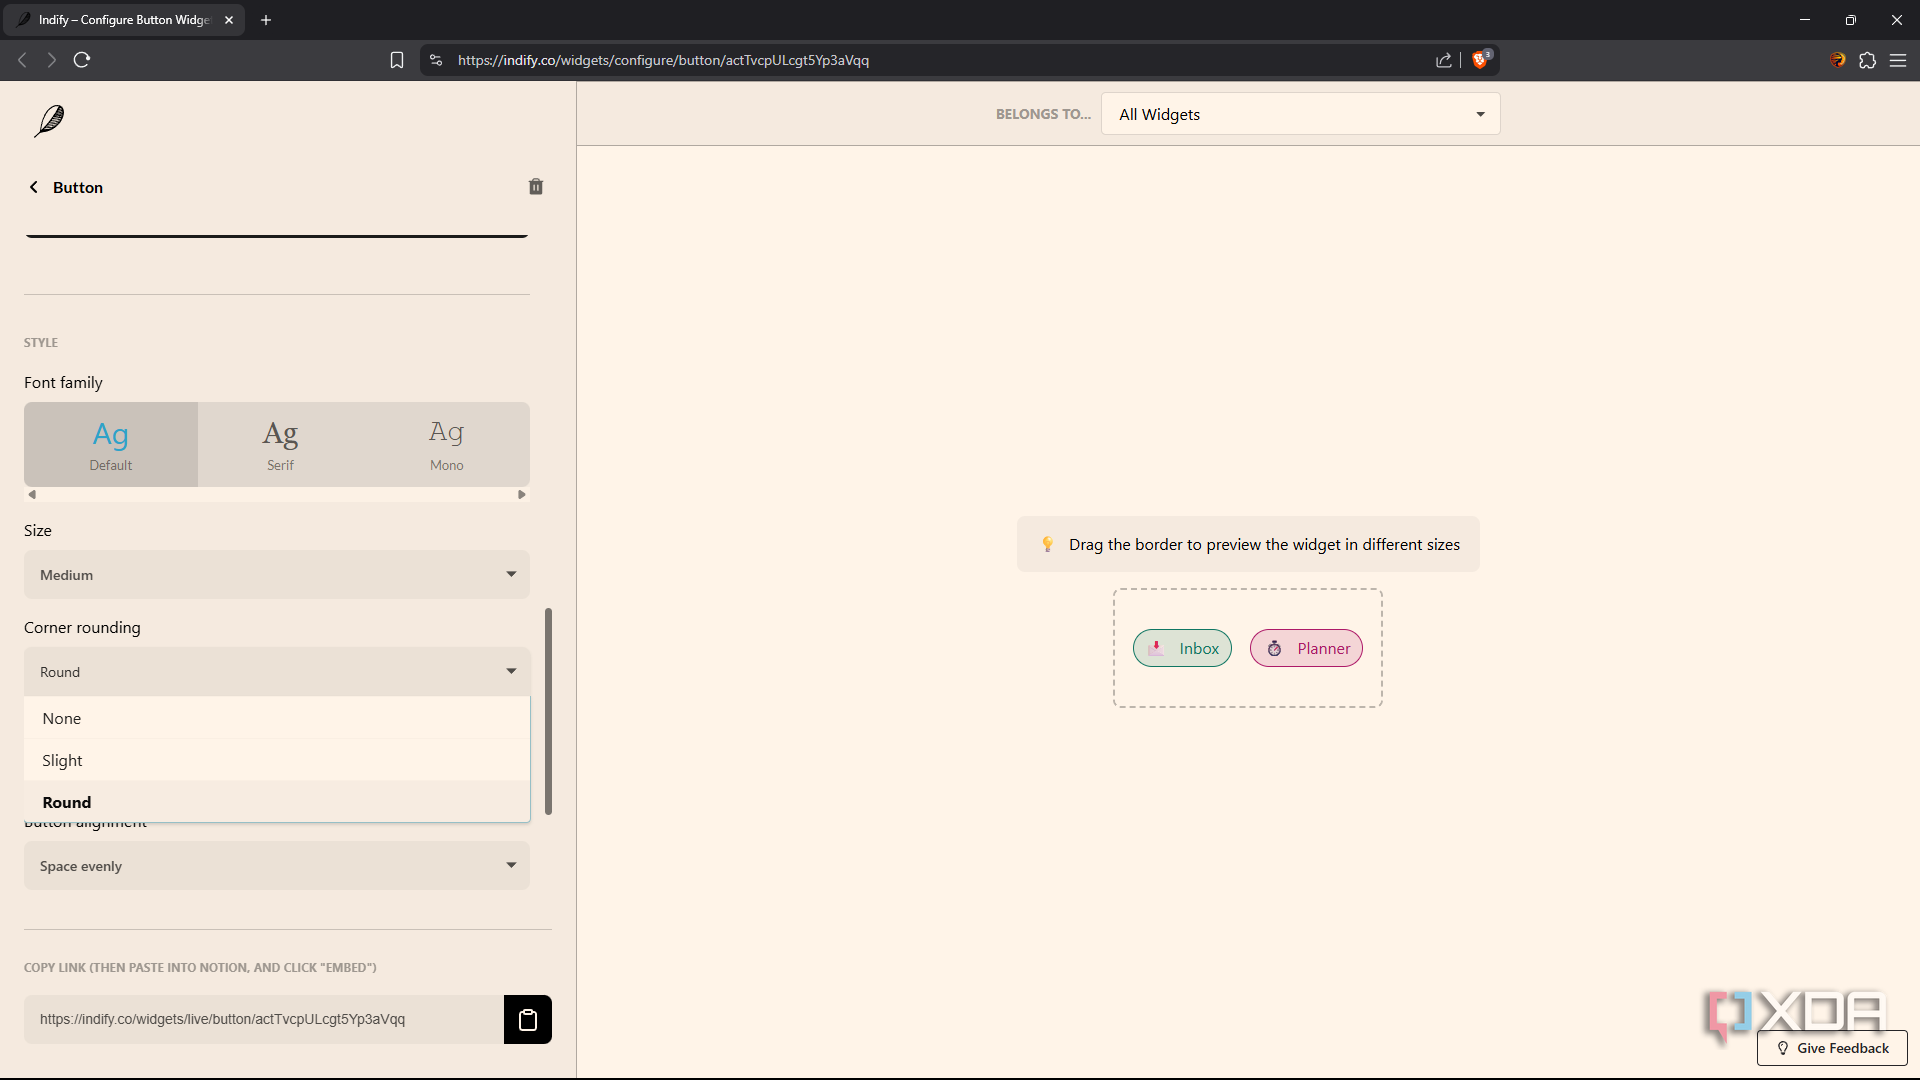Click the Indify feather logo
This screenshot has width=1920, height=1080.
pyautogui.click(x=49, y=121)
